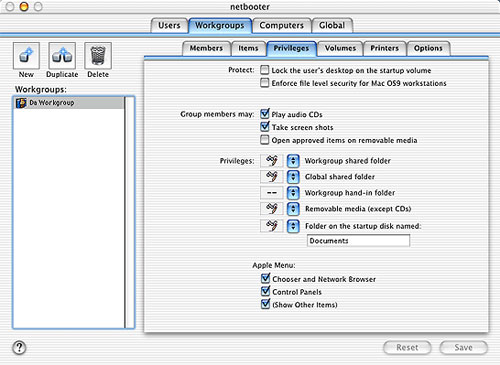
Task: Uncheck Control Panels in Apple Menu
Action: [x=265, y=291]
